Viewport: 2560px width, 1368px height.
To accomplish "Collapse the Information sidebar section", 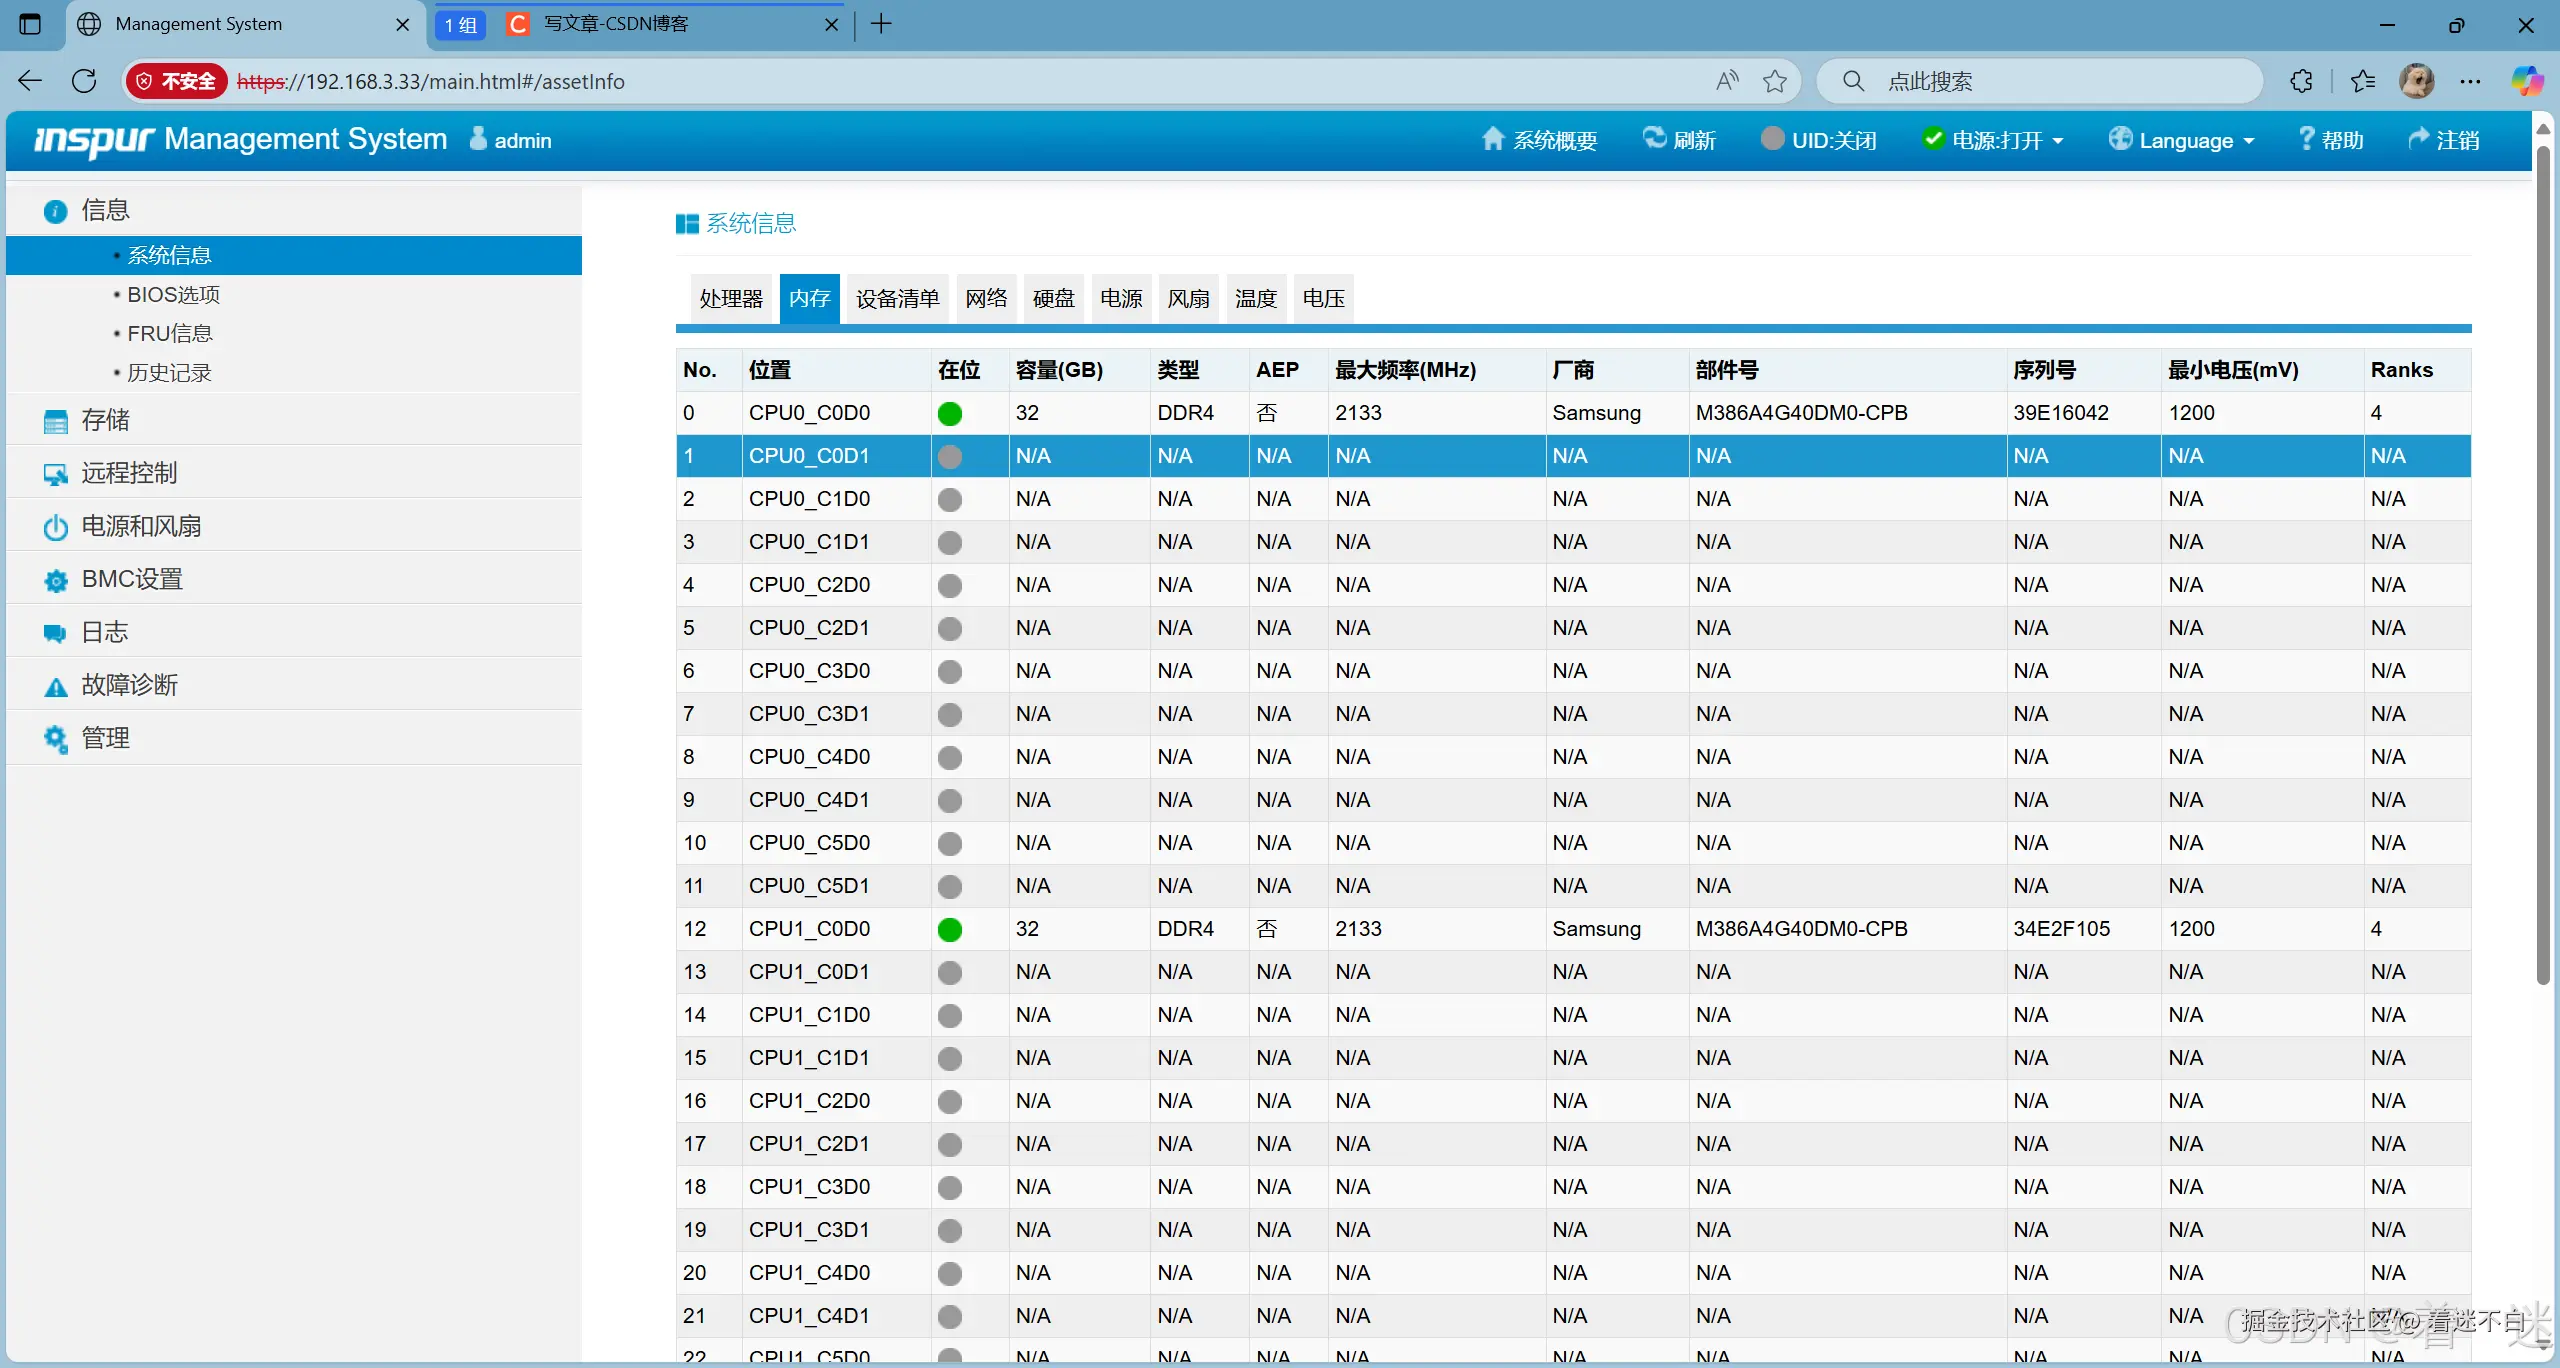I will coord(105,210).
